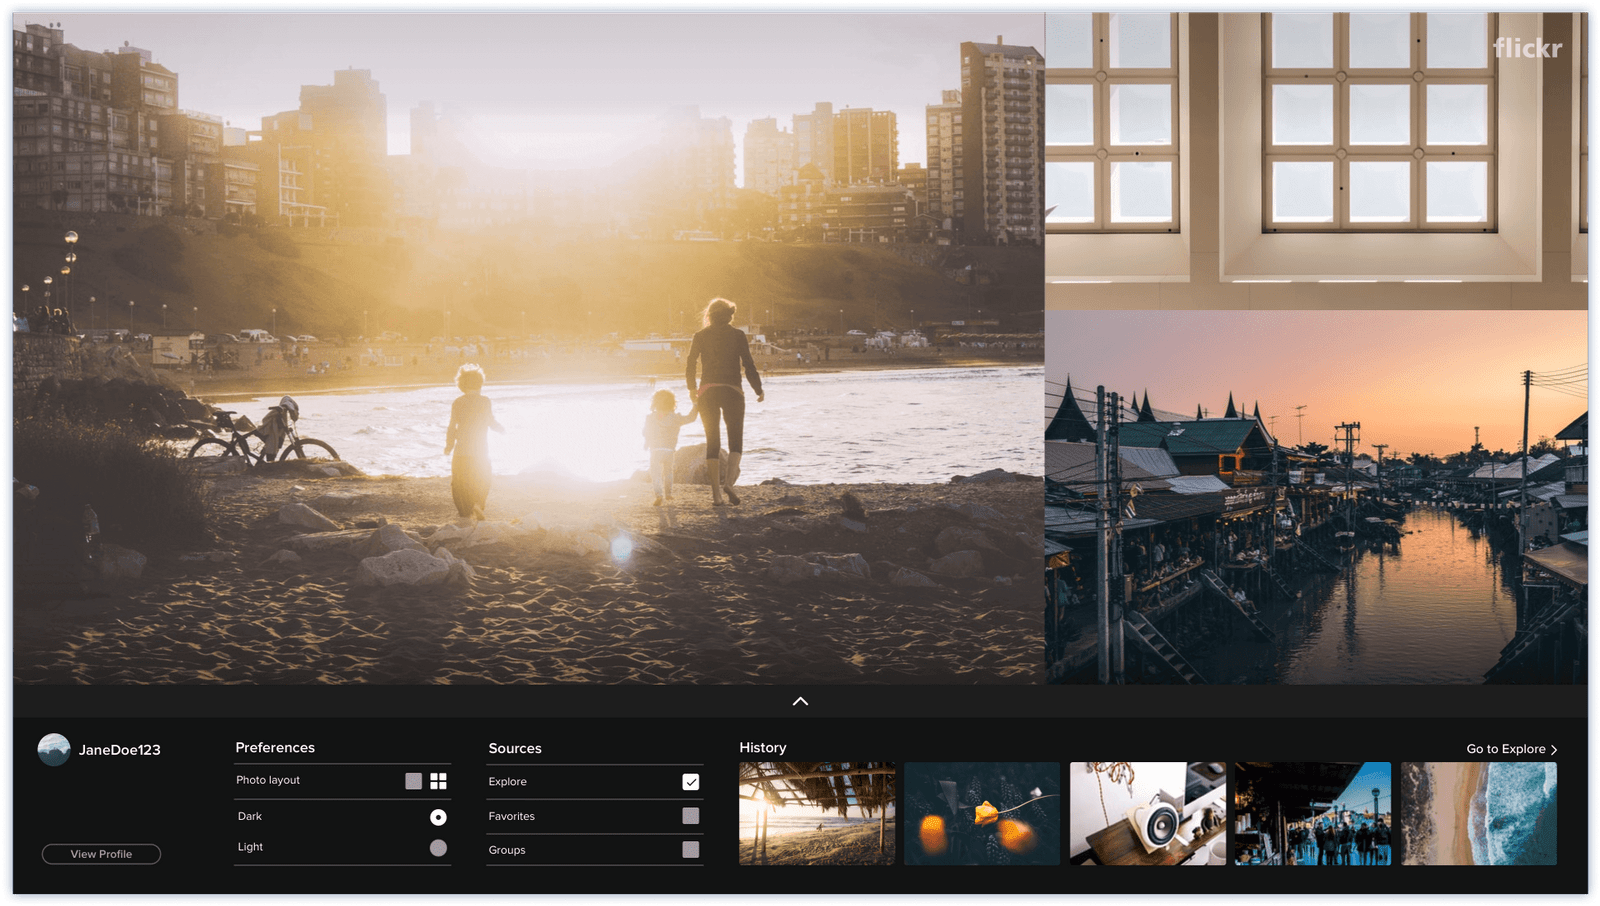Click the Groups source label
The image size is (1600, 906).
click(507, 850)
